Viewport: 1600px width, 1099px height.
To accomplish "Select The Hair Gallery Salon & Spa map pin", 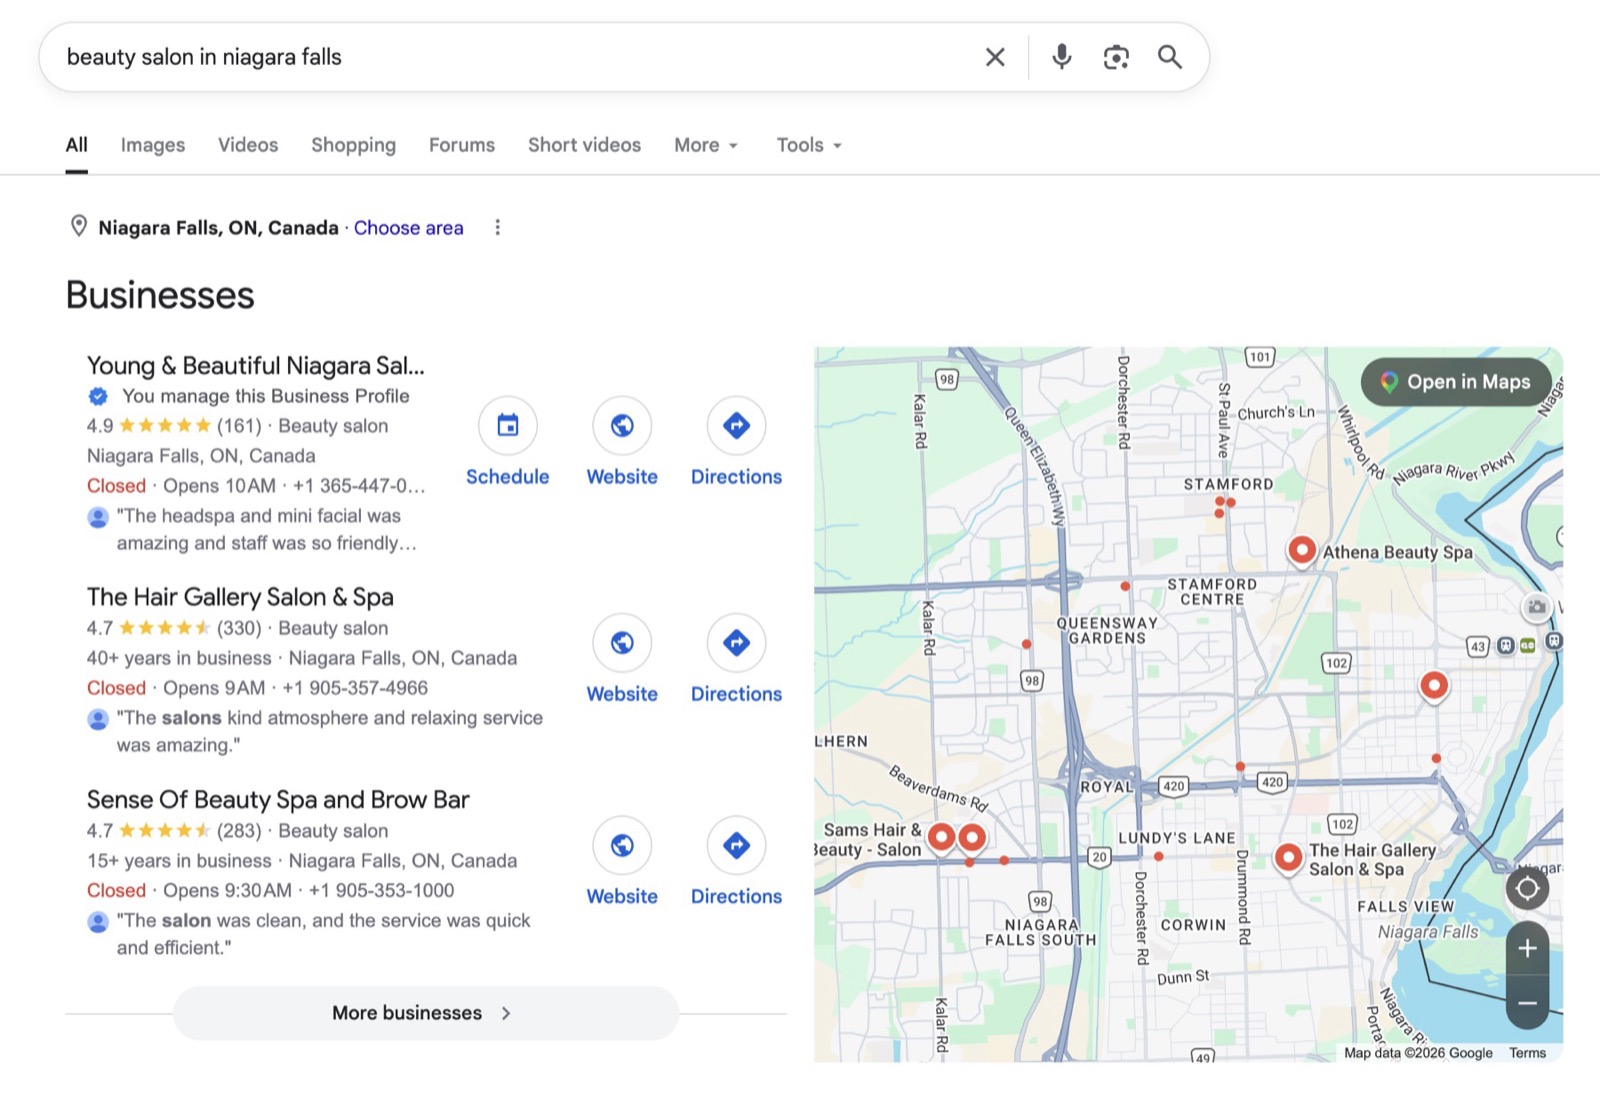I will (1288, 858).
